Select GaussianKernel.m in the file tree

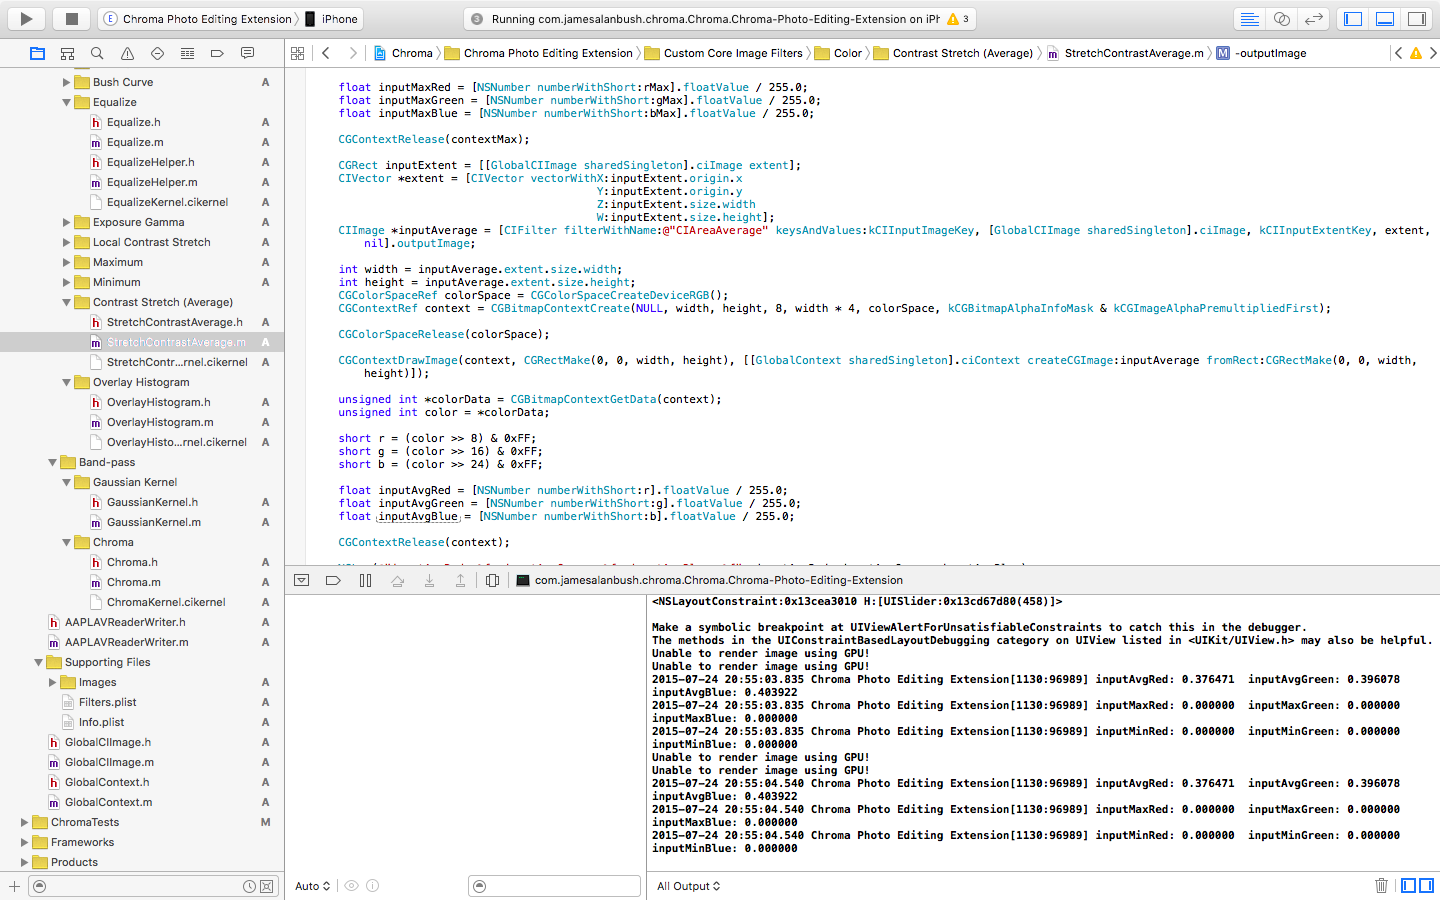[x=154, y=522]
